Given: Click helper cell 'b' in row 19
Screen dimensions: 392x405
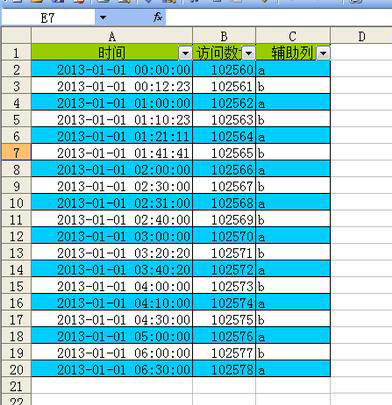Looking at the screenshot, I should (x=293, y=353).
